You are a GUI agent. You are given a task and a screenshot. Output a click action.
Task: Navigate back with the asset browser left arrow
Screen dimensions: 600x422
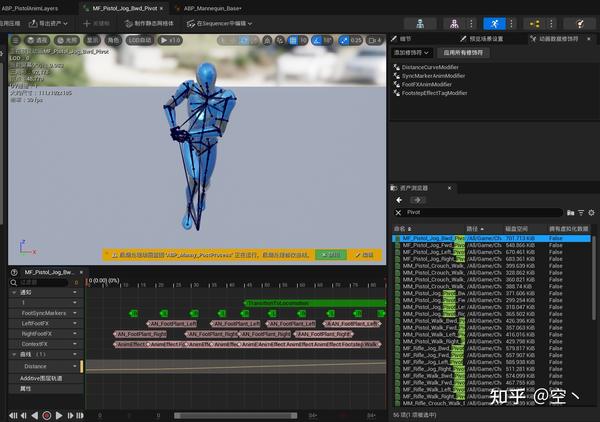399,200
